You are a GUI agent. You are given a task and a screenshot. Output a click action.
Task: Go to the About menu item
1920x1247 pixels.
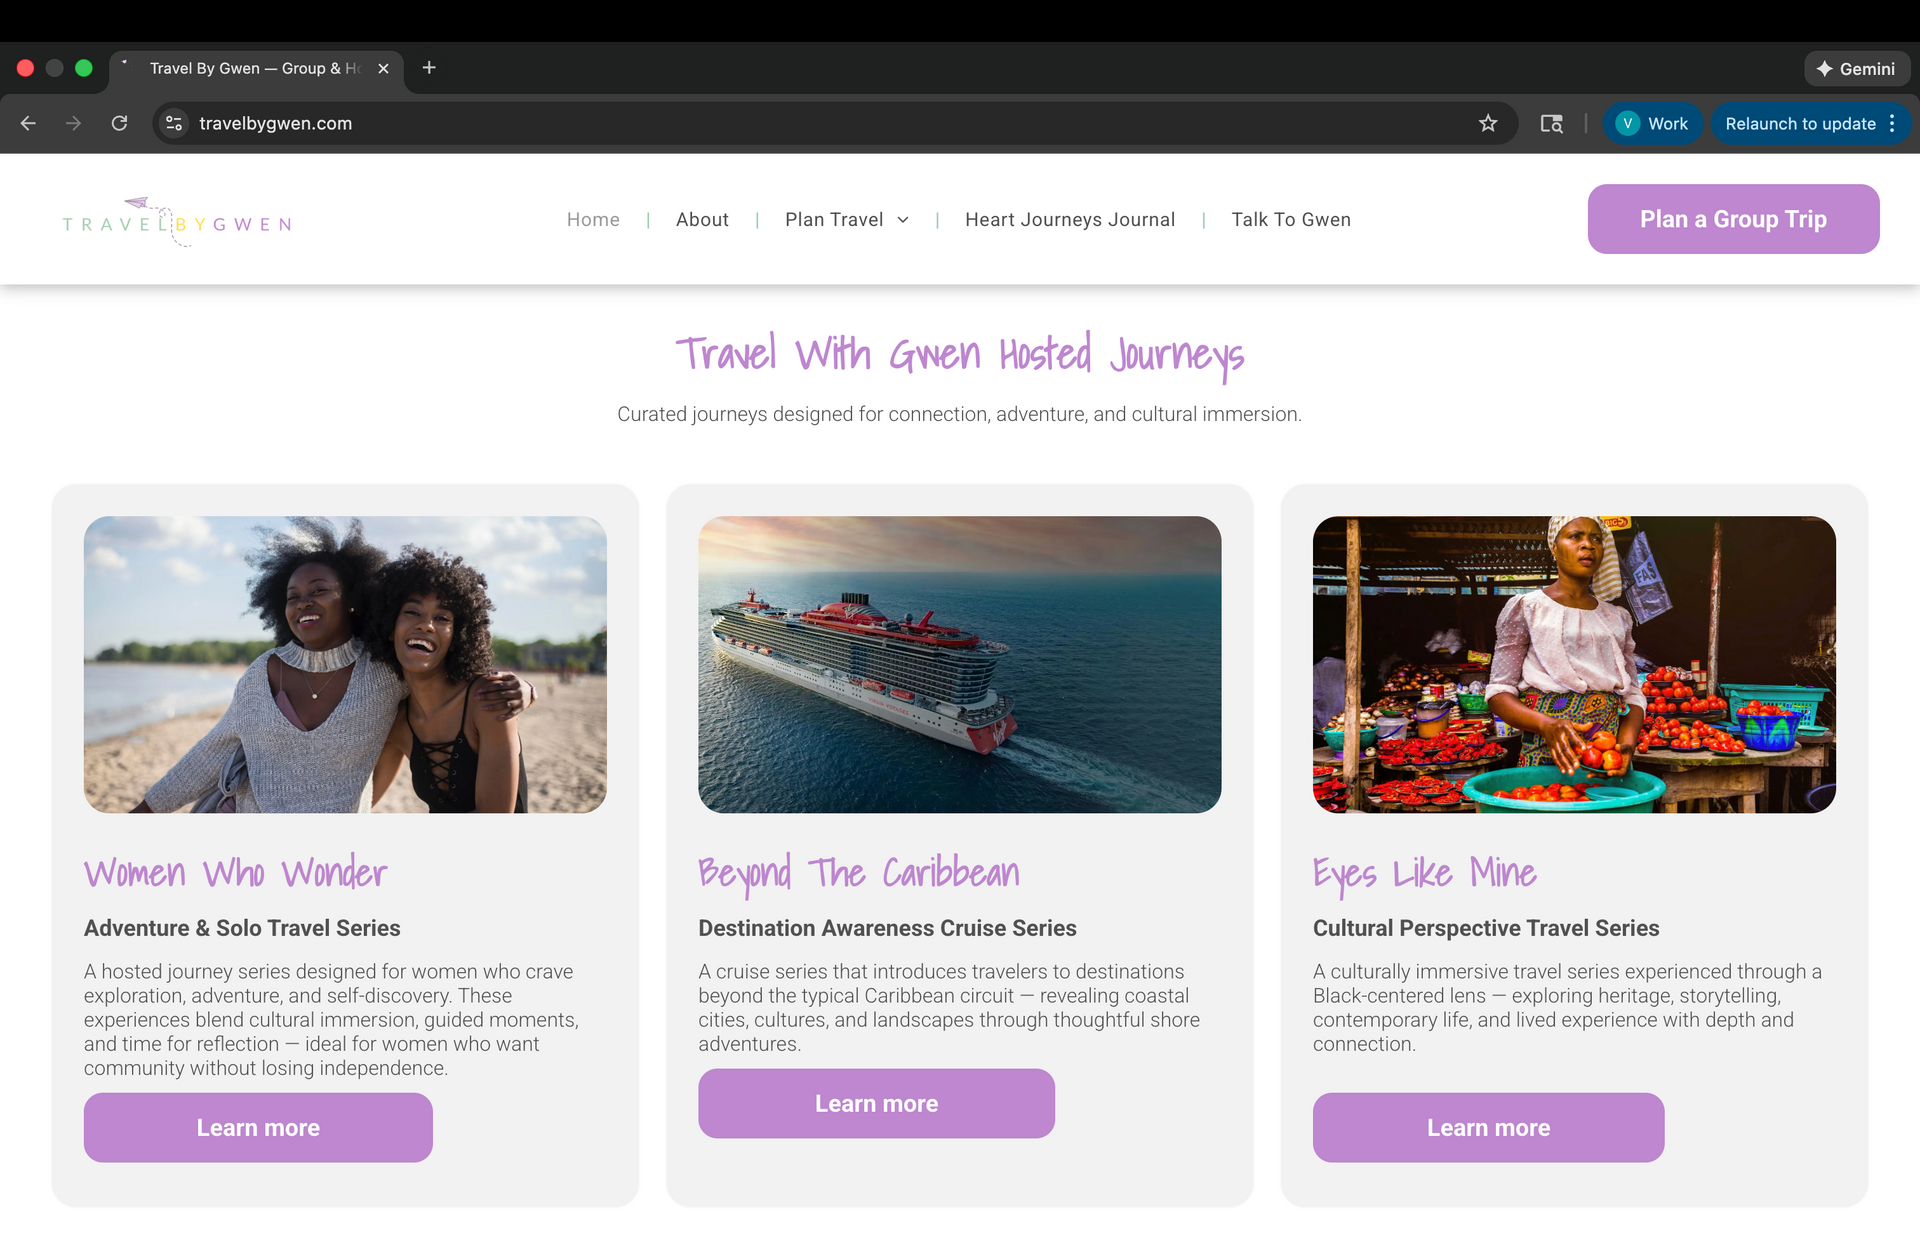tap(702, 220)
